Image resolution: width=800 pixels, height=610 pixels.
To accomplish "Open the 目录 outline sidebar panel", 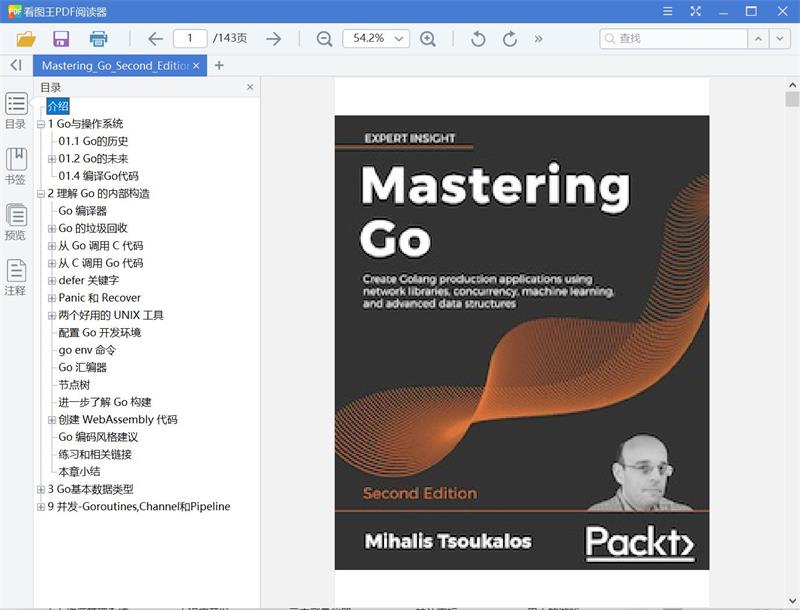I will (x=16, y=111).
